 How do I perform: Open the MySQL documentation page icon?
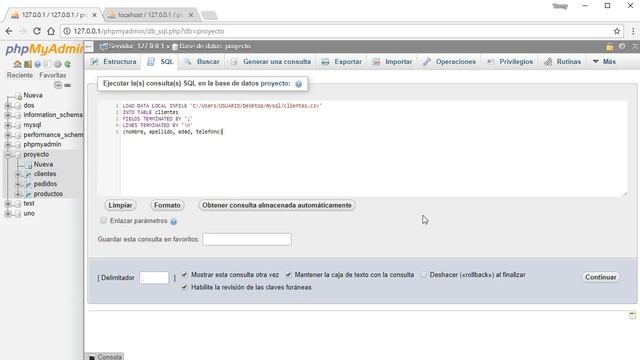[48, 64]
